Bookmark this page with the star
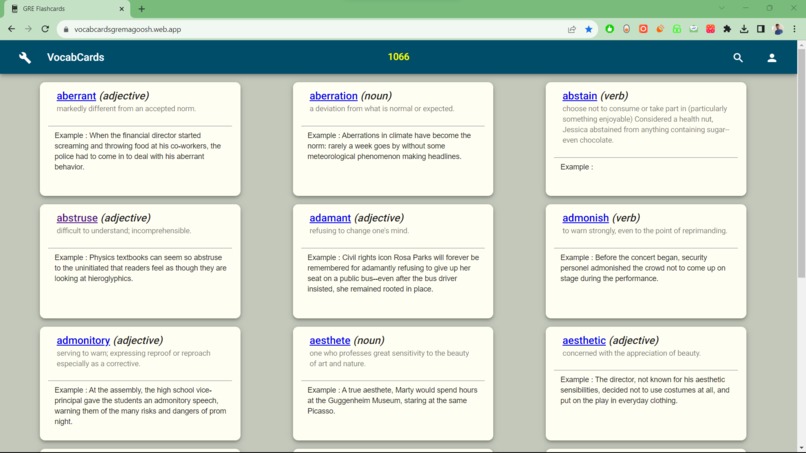 pos(589,29)
